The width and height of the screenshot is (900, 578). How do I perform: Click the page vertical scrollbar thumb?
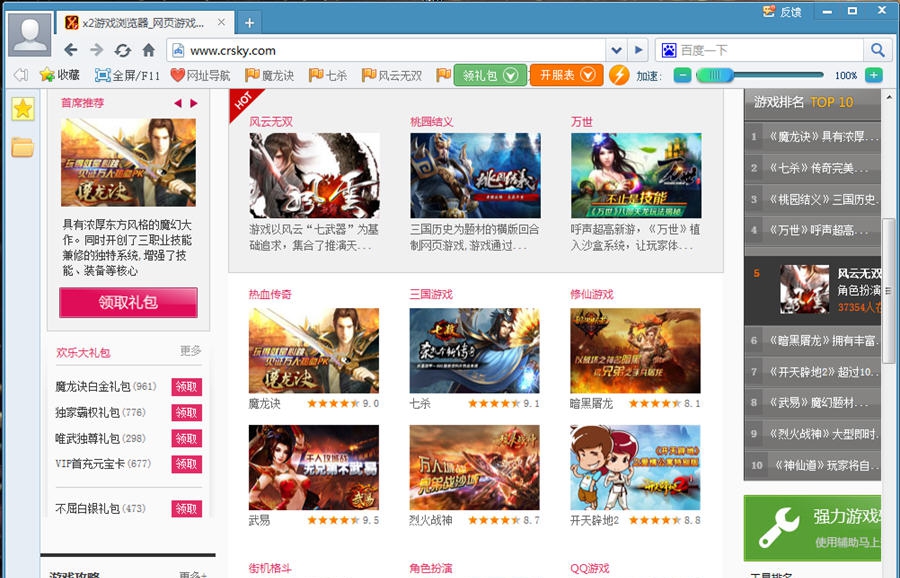pyautogui.click(x=889, y=290)
